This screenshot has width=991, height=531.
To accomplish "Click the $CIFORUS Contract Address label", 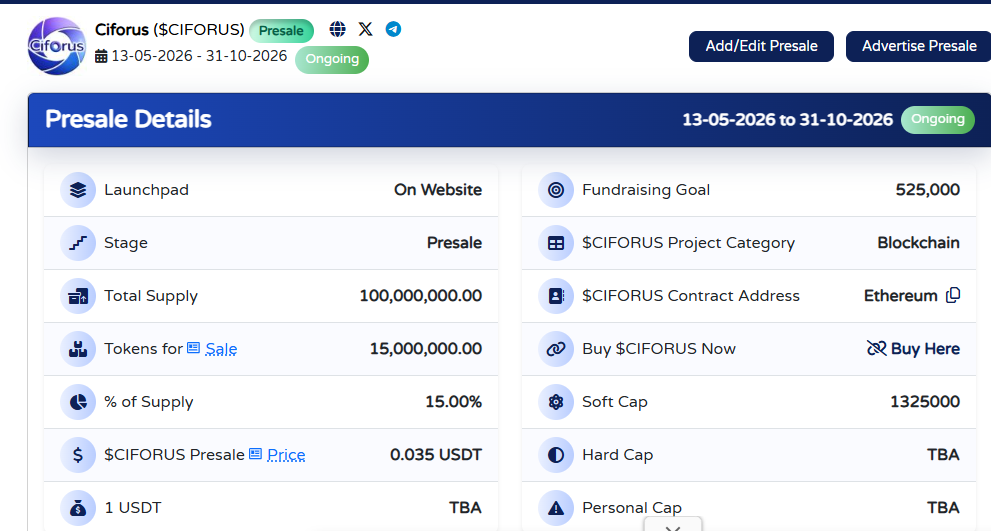I will (x=691, y=296).
